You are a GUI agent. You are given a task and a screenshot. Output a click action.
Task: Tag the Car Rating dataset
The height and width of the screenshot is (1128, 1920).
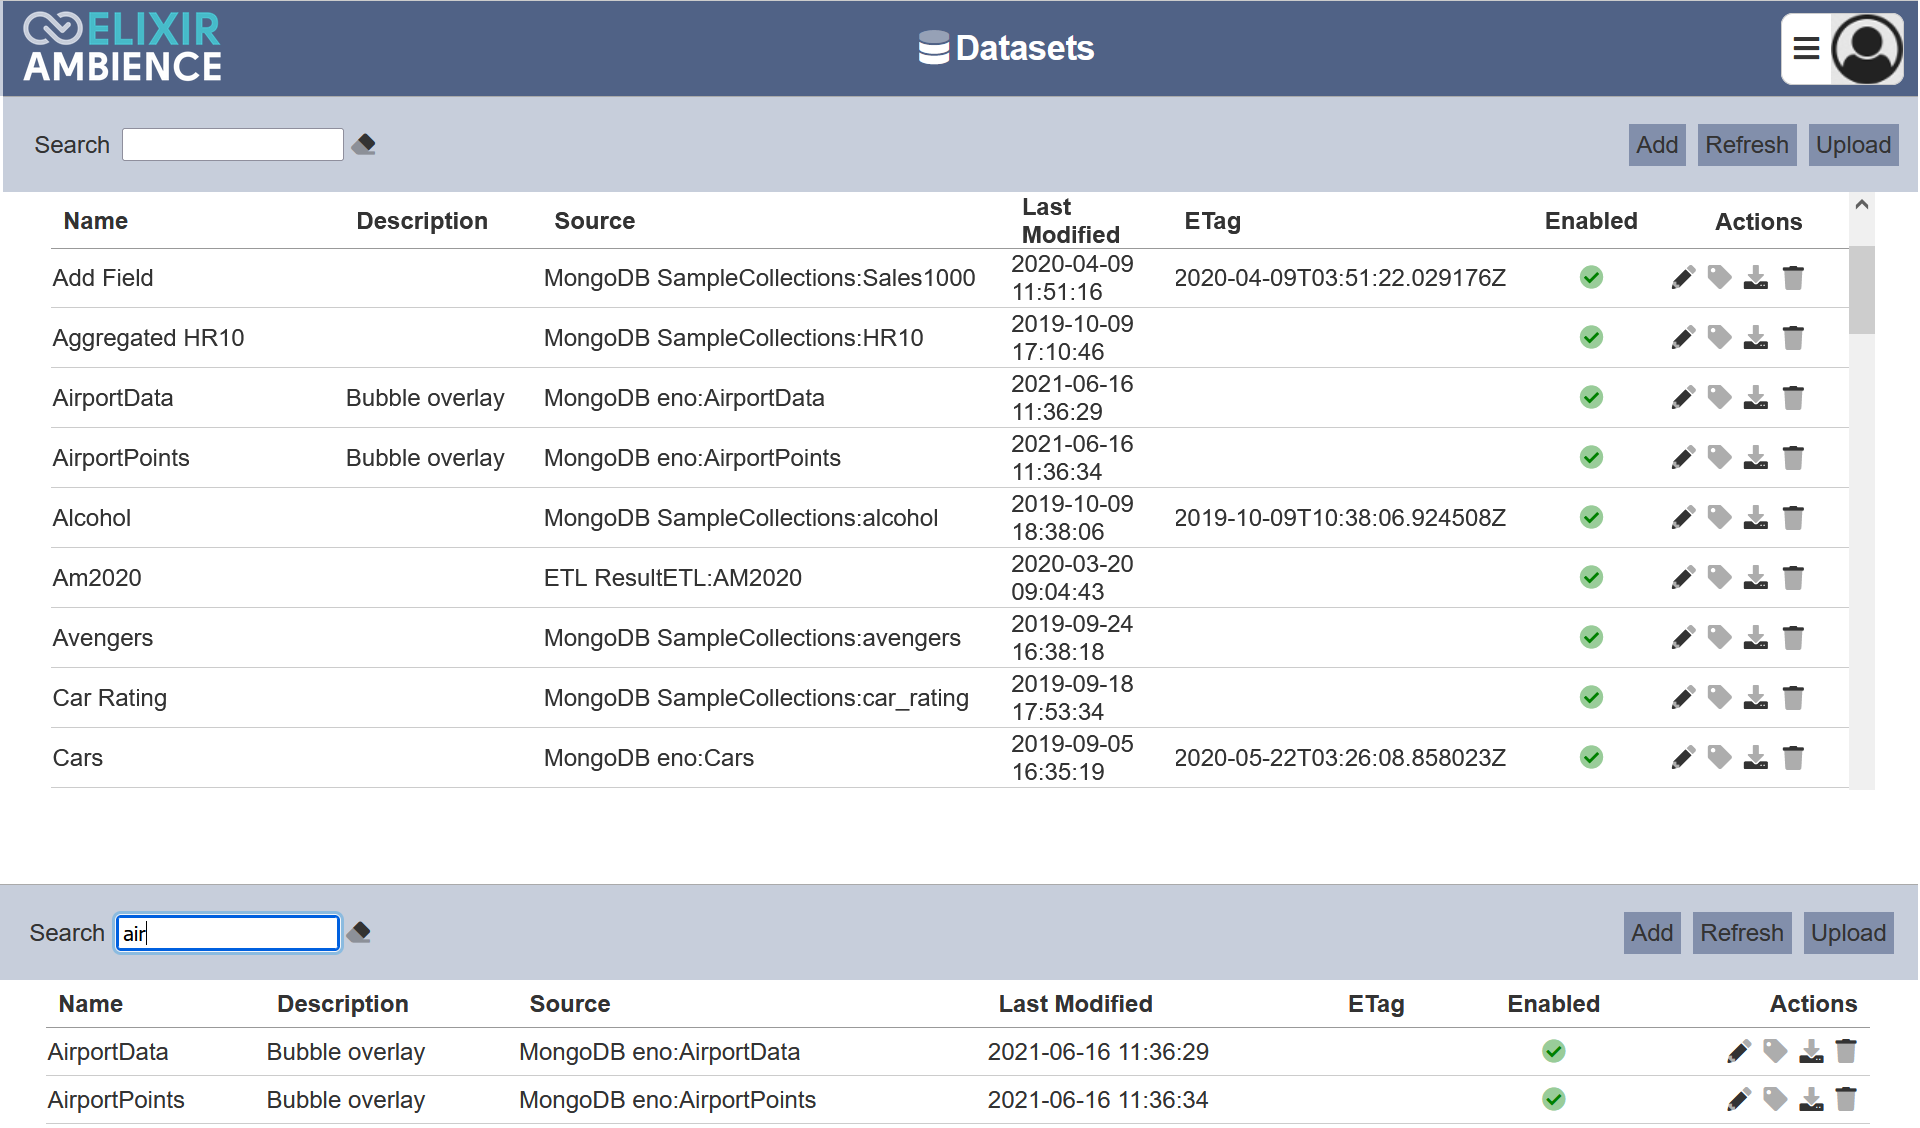(x=1719, y=698)
